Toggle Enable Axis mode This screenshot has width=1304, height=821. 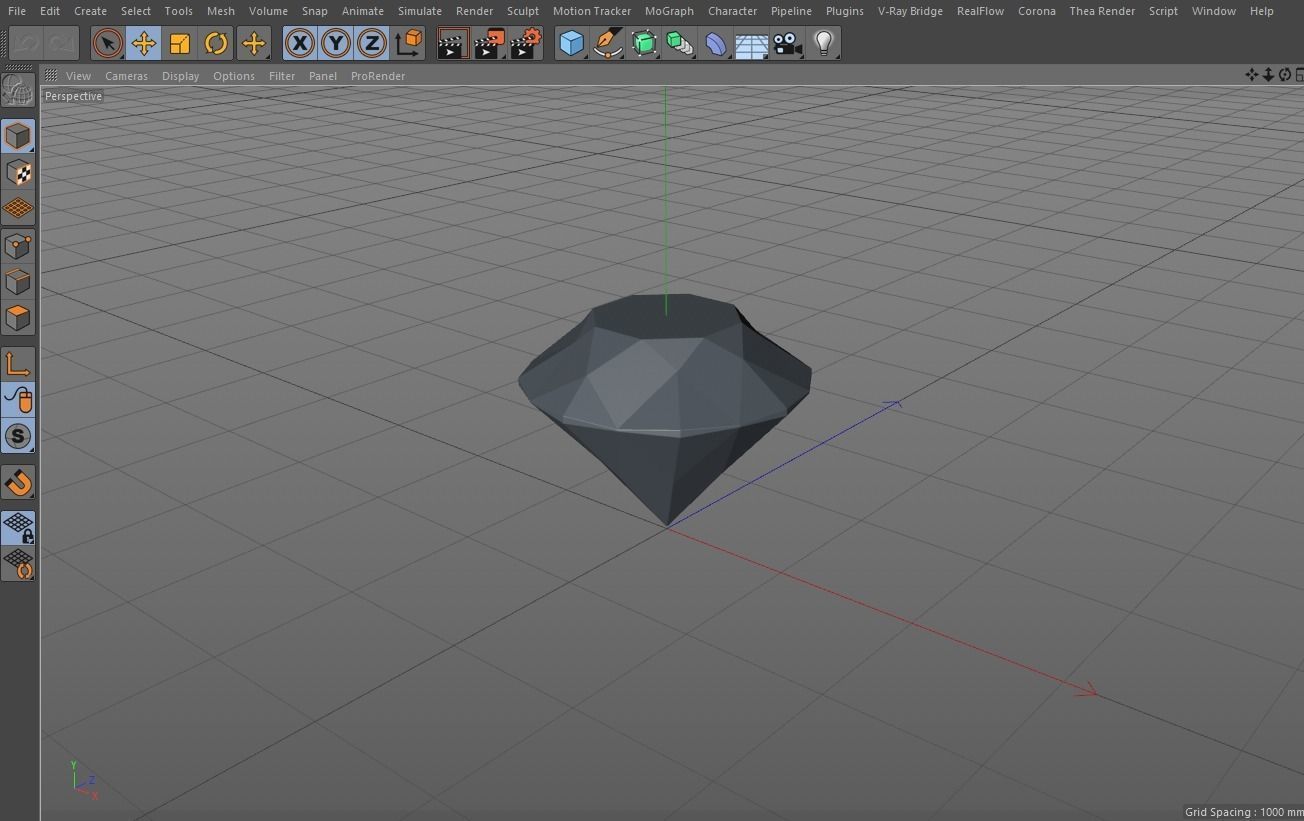pos(18,364)
